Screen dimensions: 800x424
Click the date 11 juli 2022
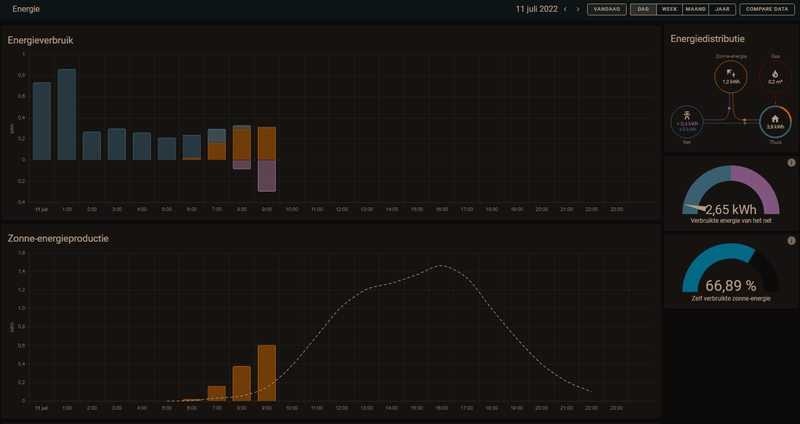[537, 9]
